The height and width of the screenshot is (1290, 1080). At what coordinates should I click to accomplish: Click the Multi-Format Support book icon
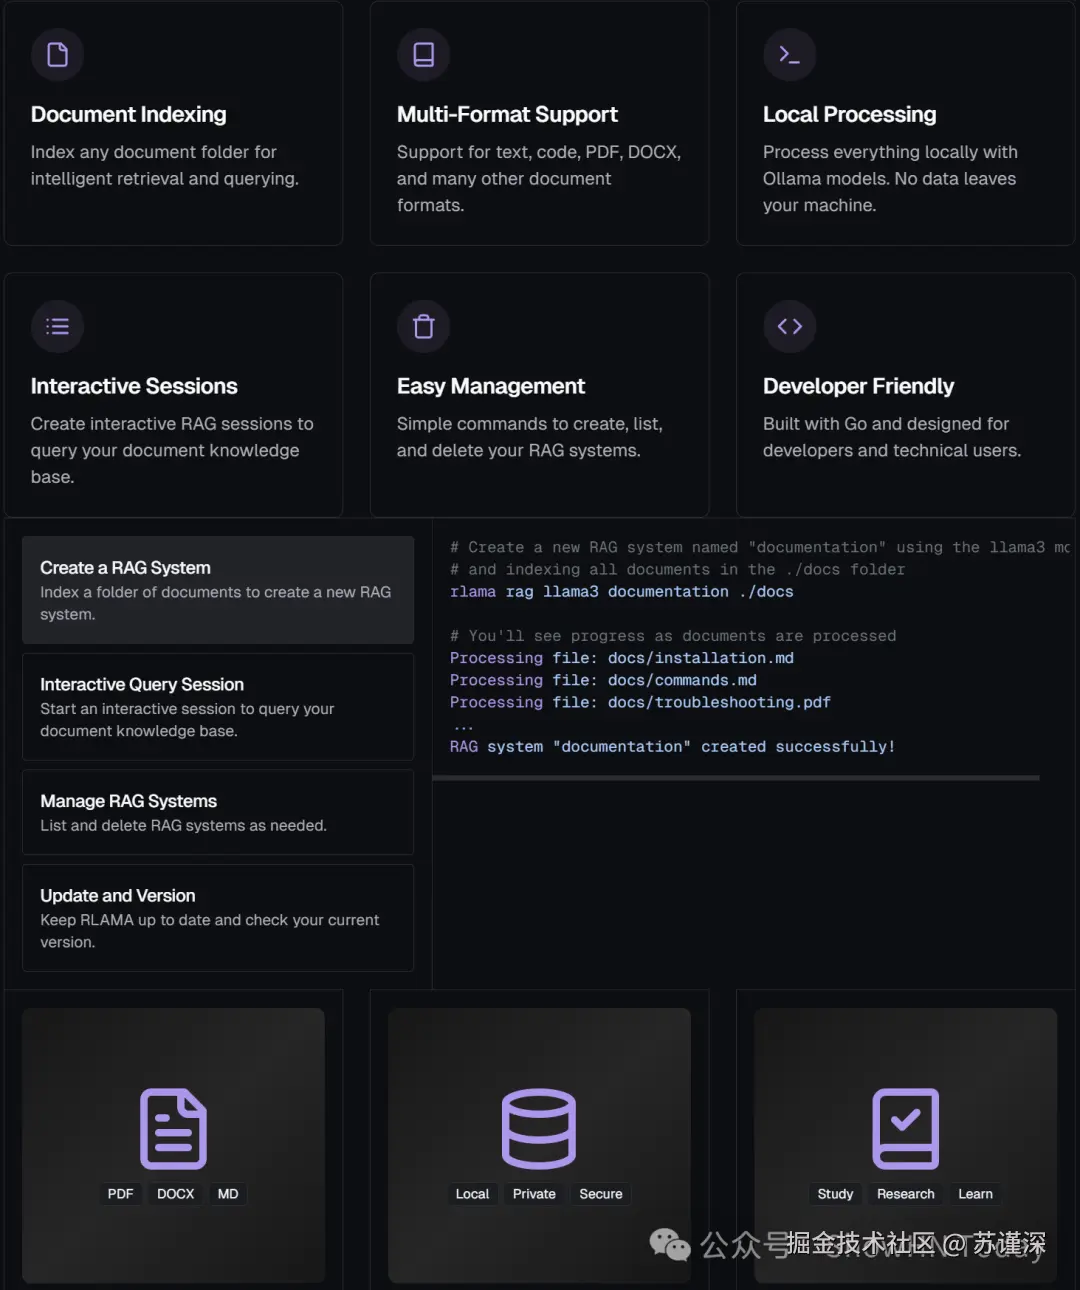point(424,54)
